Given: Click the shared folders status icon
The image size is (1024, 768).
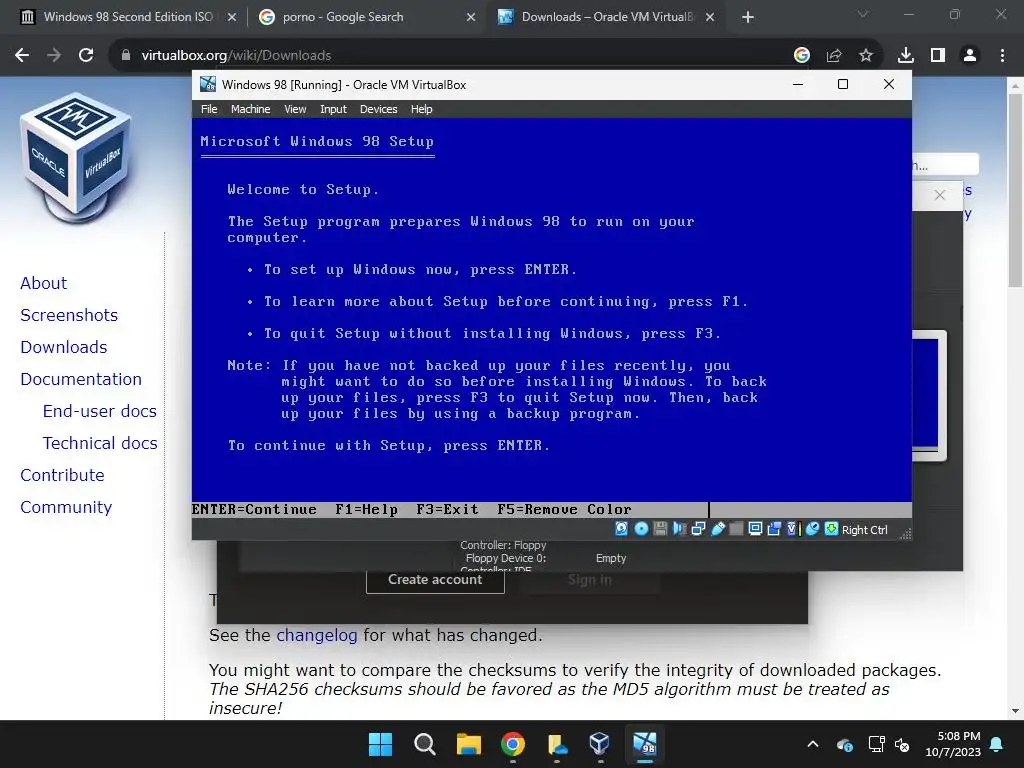Looking at the screenshot, I should pyautogui.click(x=736, y=529).
